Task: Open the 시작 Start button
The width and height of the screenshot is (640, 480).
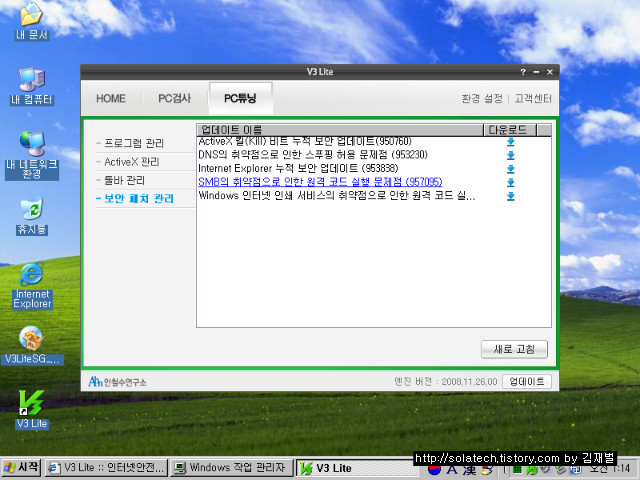Action: point(21,467)
